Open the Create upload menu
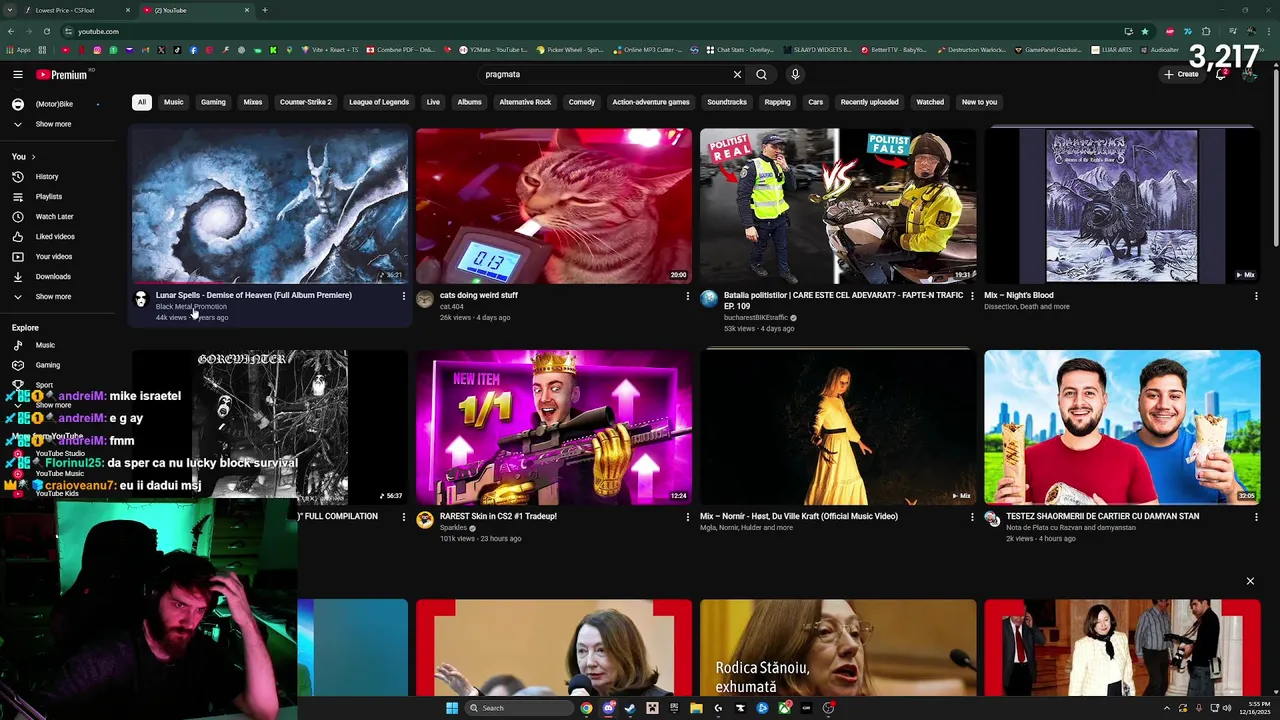 1181,74
